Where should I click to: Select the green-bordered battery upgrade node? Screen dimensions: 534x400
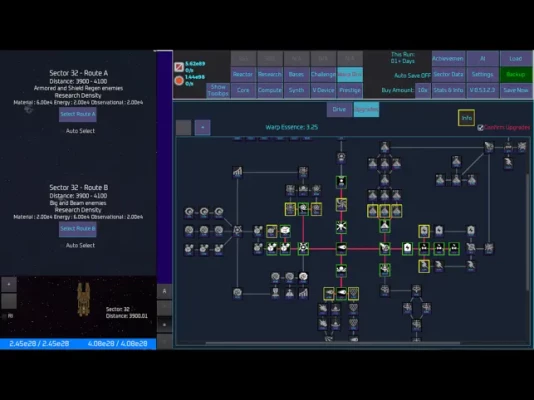(x=407, y=249)
